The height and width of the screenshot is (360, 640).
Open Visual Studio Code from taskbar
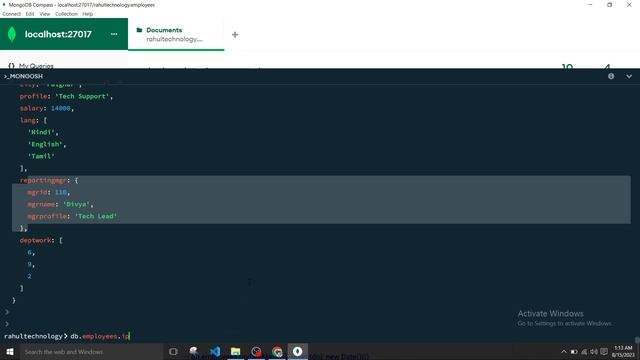coord(215,351)
